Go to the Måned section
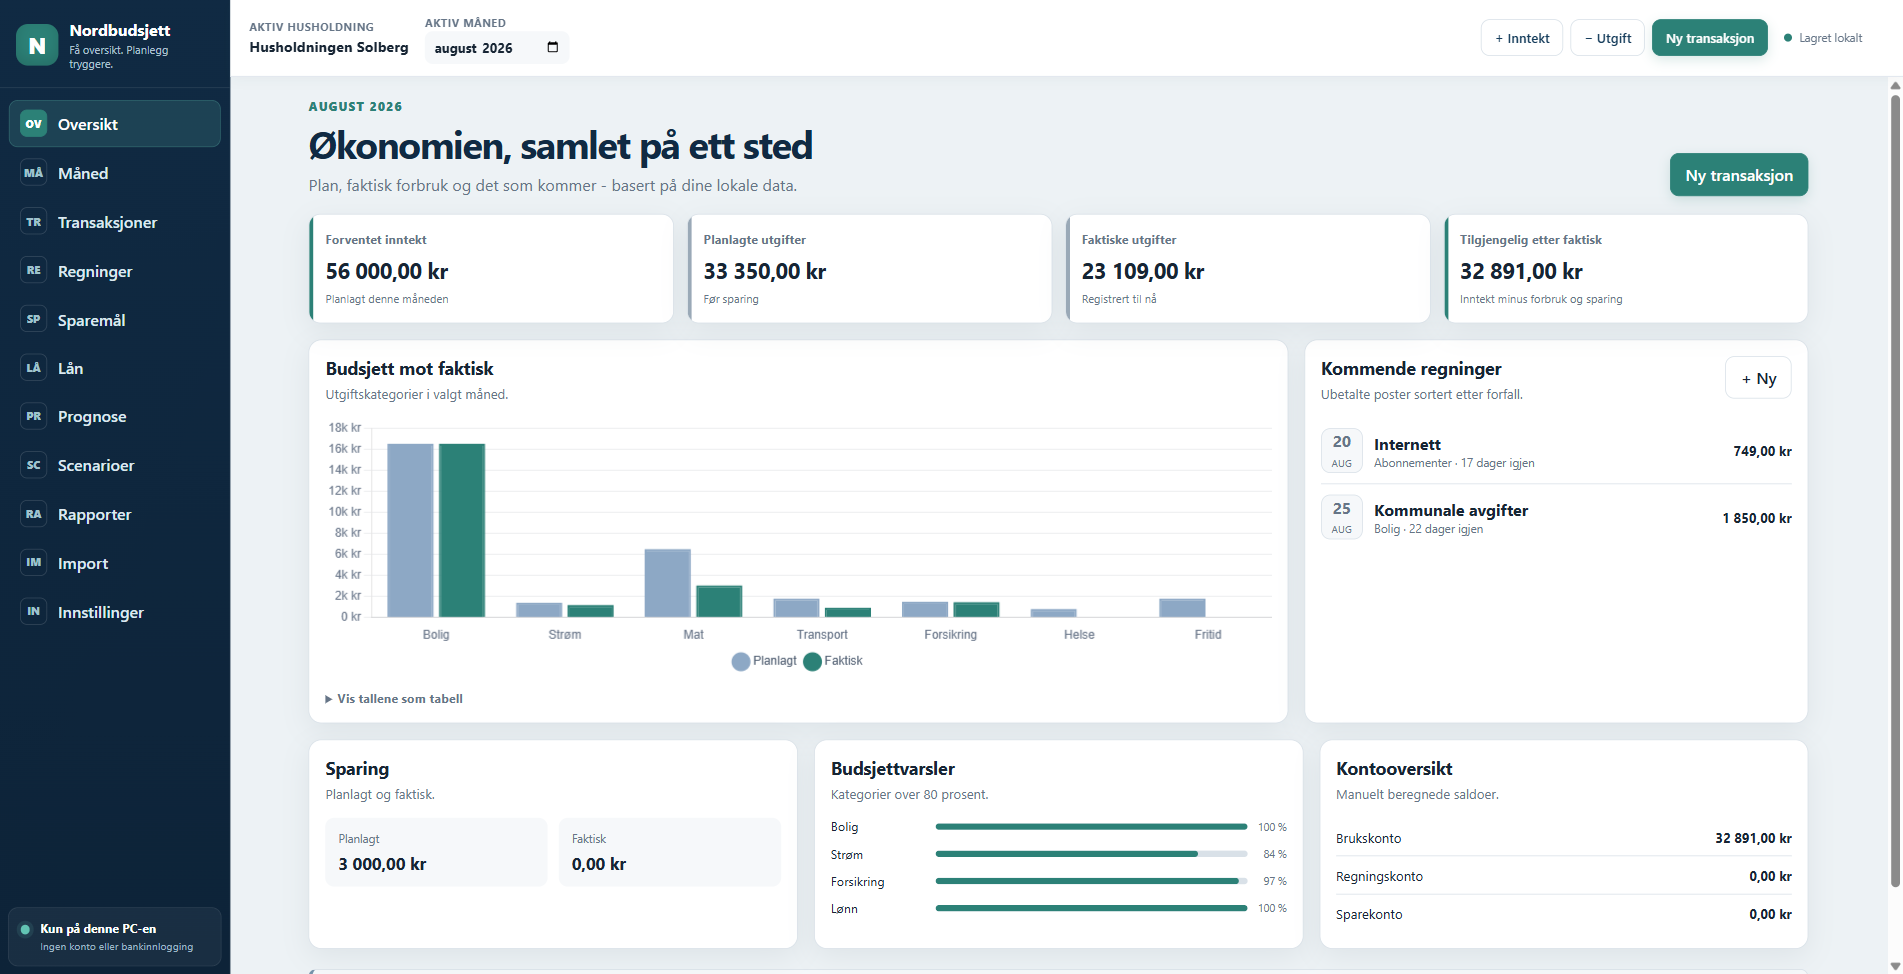1903x974 pixels. (x=115, y=173)
